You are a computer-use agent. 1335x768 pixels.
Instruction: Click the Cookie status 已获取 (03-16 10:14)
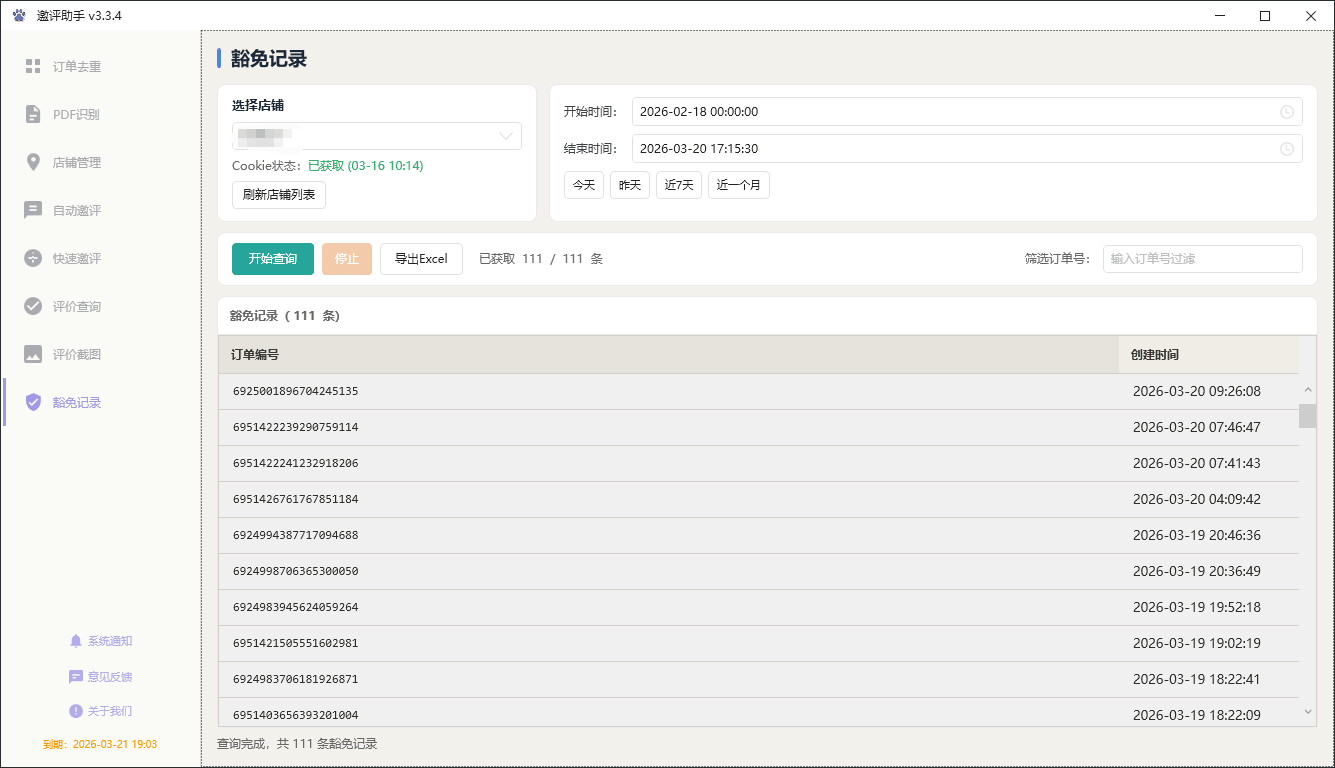click(x=365, y=166)
